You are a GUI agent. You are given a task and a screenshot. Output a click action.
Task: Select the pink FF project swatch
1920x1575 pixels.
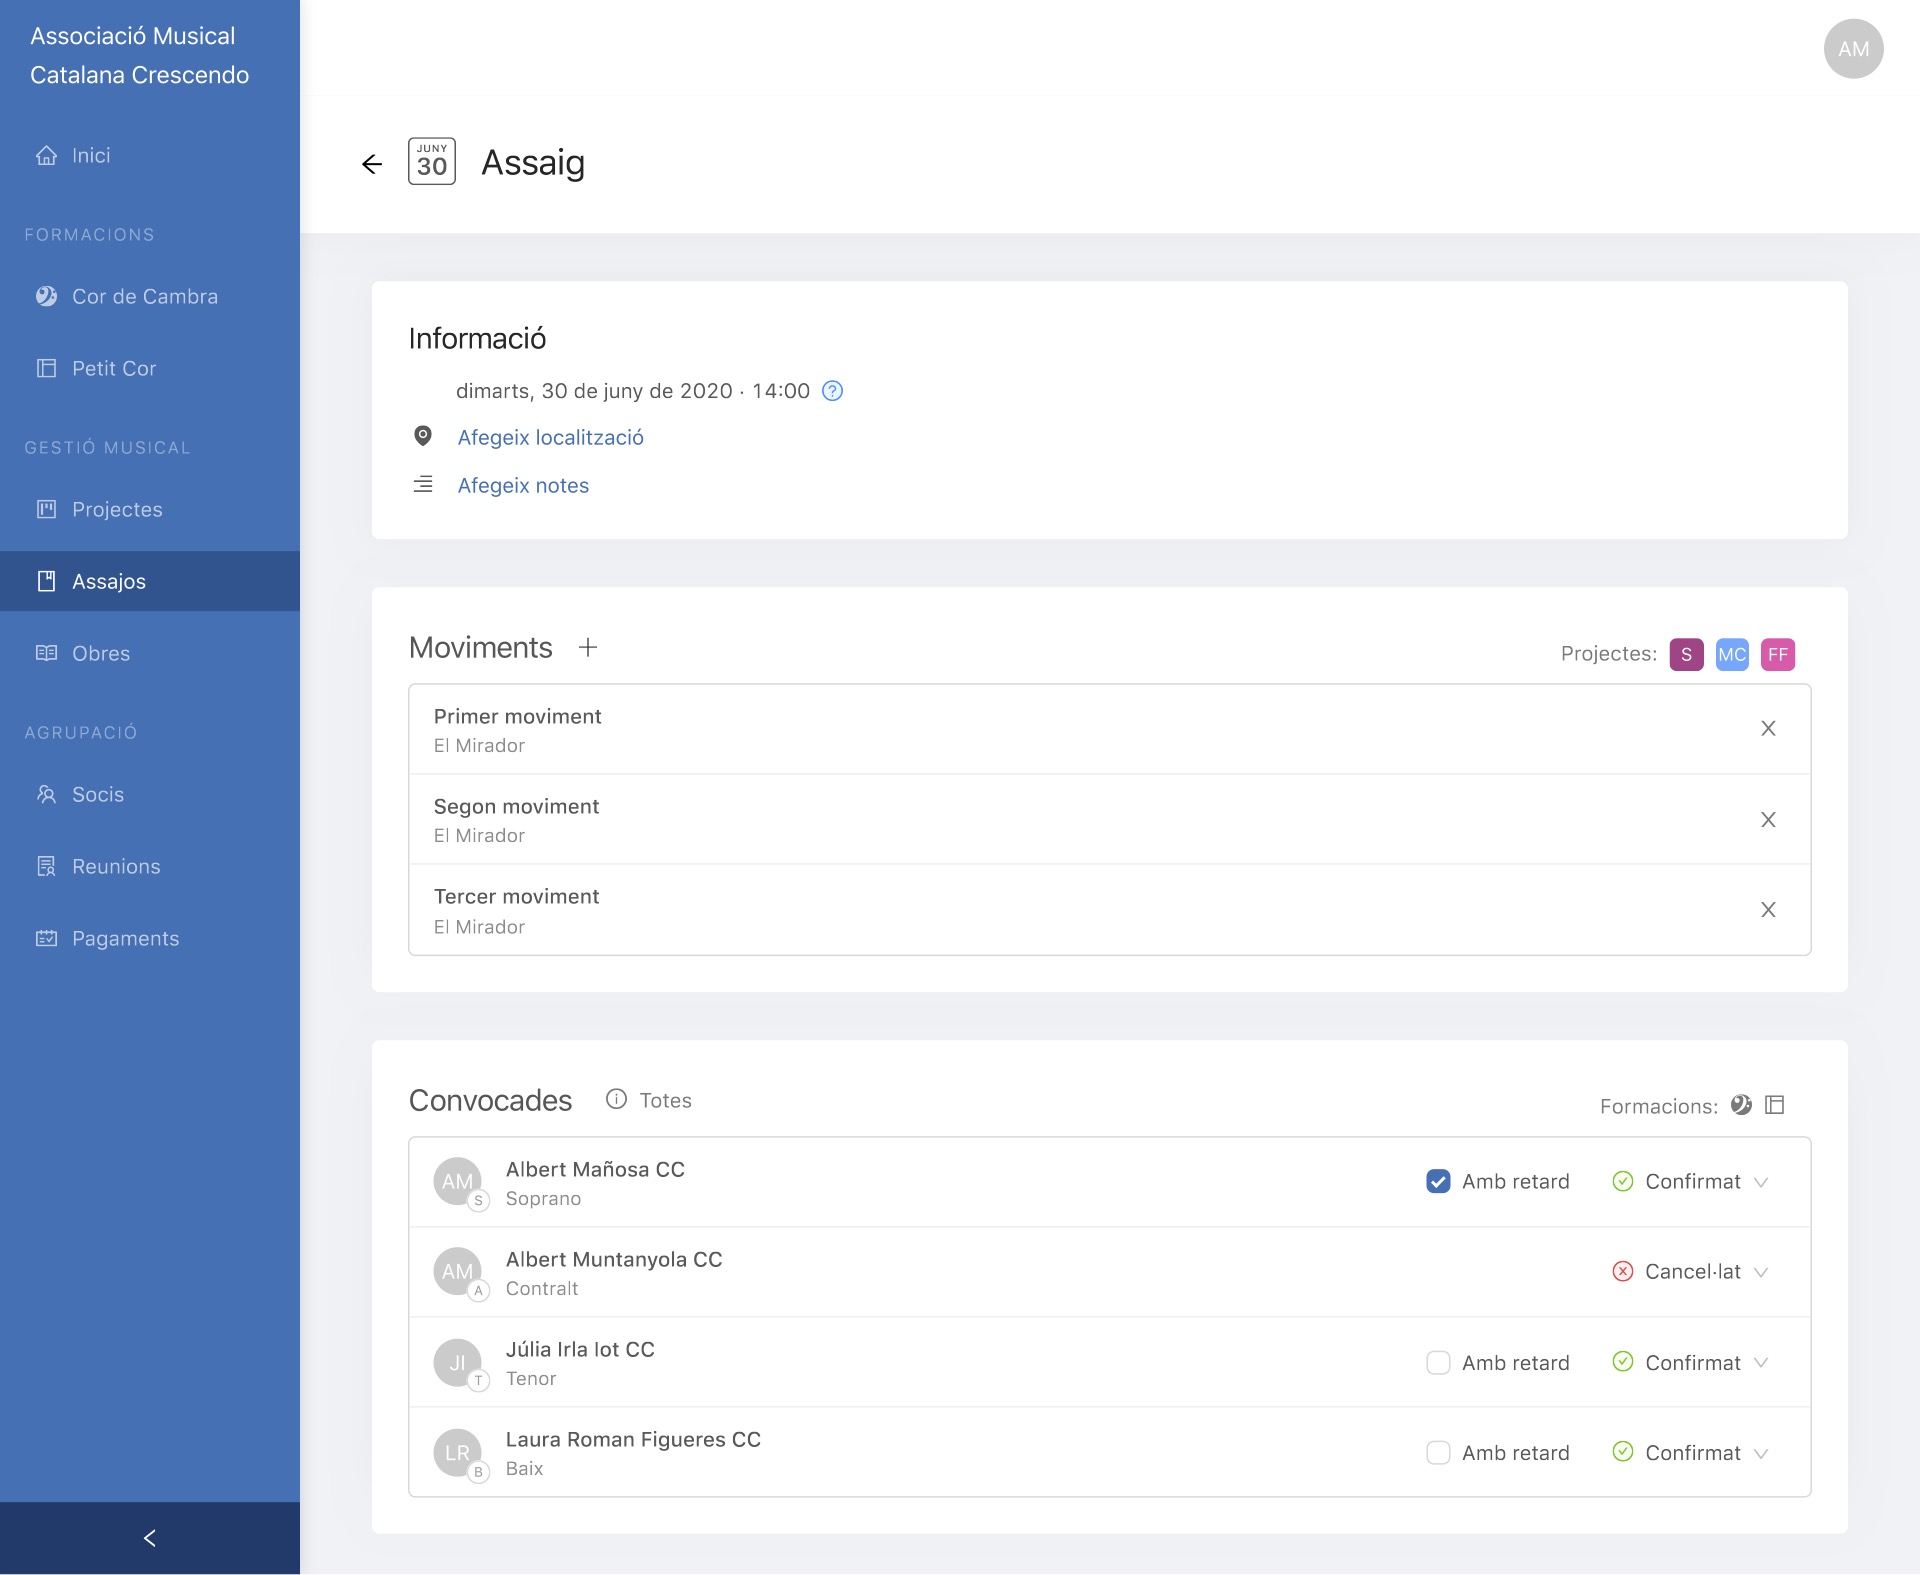(1777, 655)
